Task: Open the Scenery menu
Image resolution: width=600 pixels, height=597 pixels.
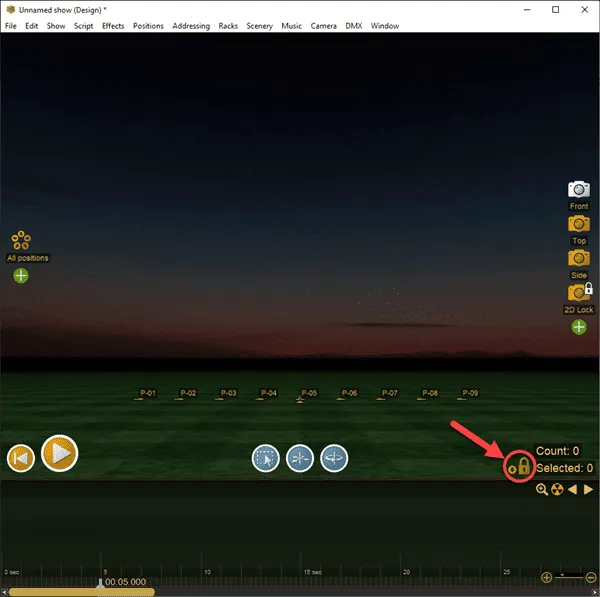Action: tap(259, 25)
